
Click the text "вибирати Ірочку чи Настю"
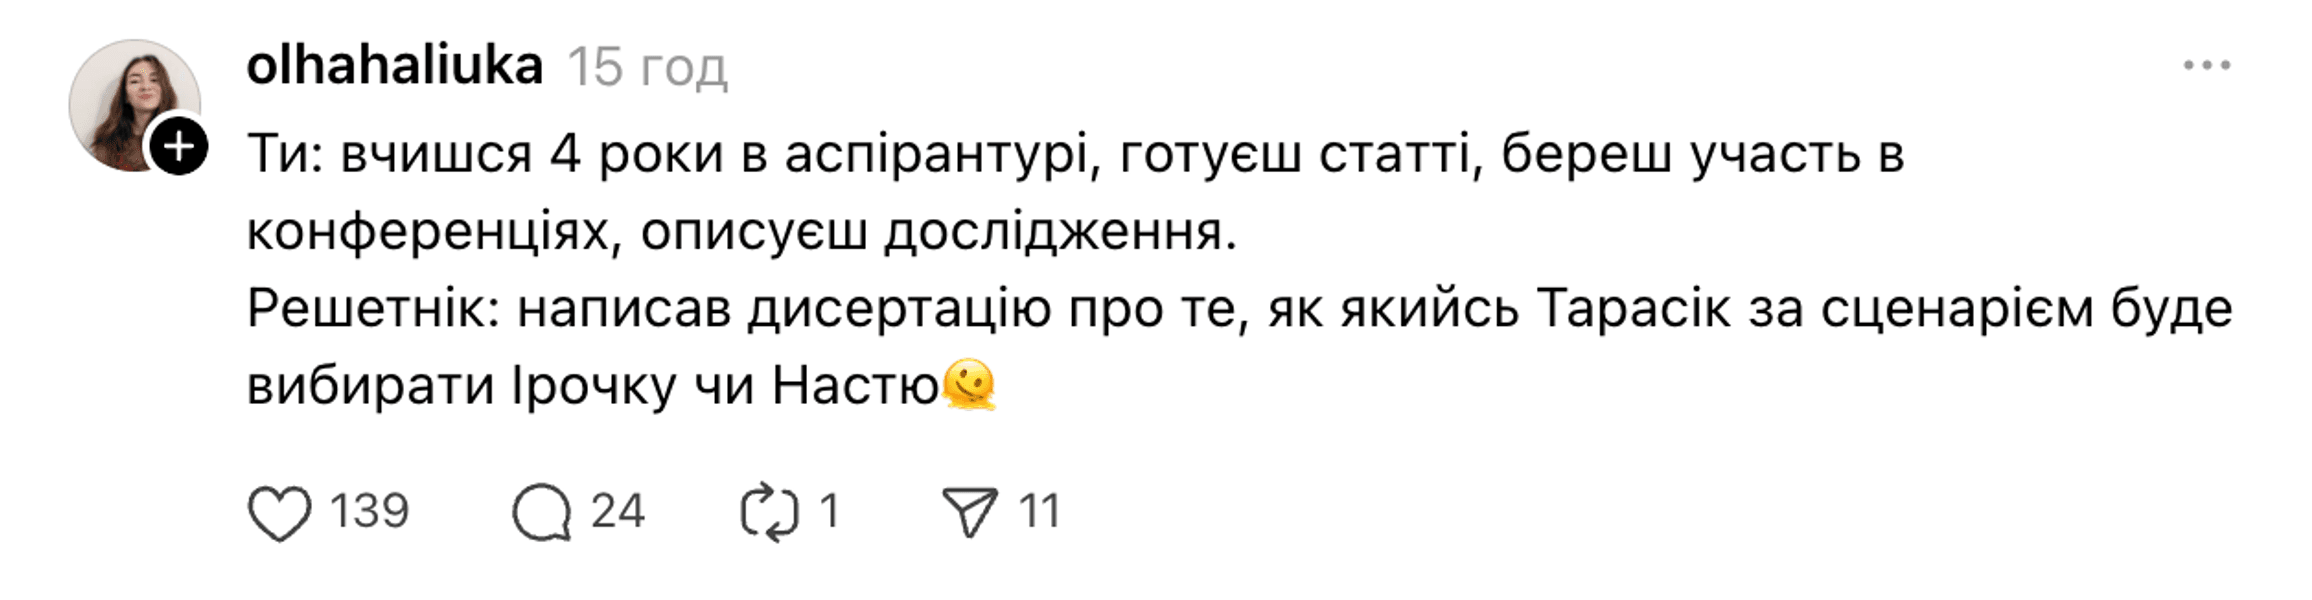click(x=593, y=387)
